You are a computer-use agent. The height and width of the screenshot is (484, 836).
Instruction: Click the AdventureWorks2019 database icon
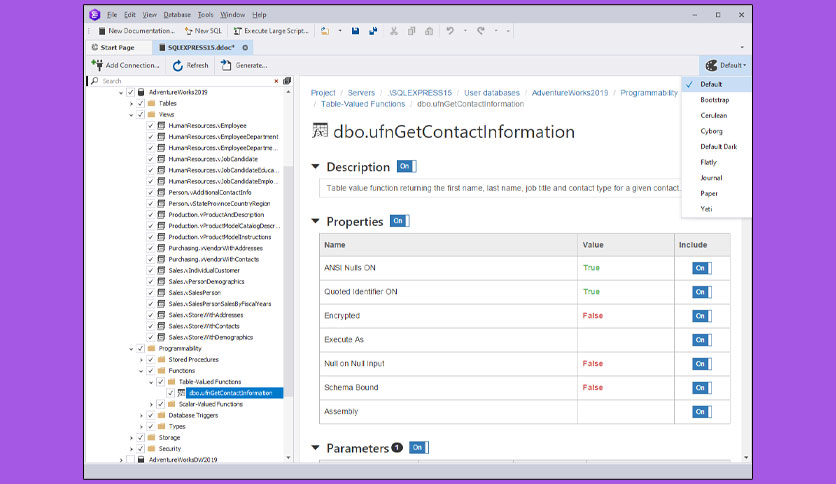pyautogui.click(x=141, y=92)
